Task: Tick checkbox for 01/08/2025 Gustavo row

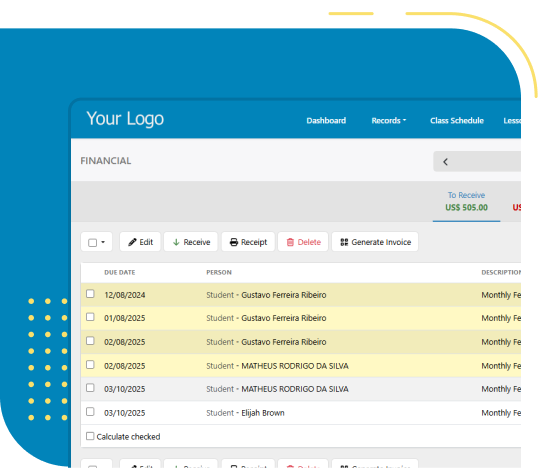Action: [90, 317]
